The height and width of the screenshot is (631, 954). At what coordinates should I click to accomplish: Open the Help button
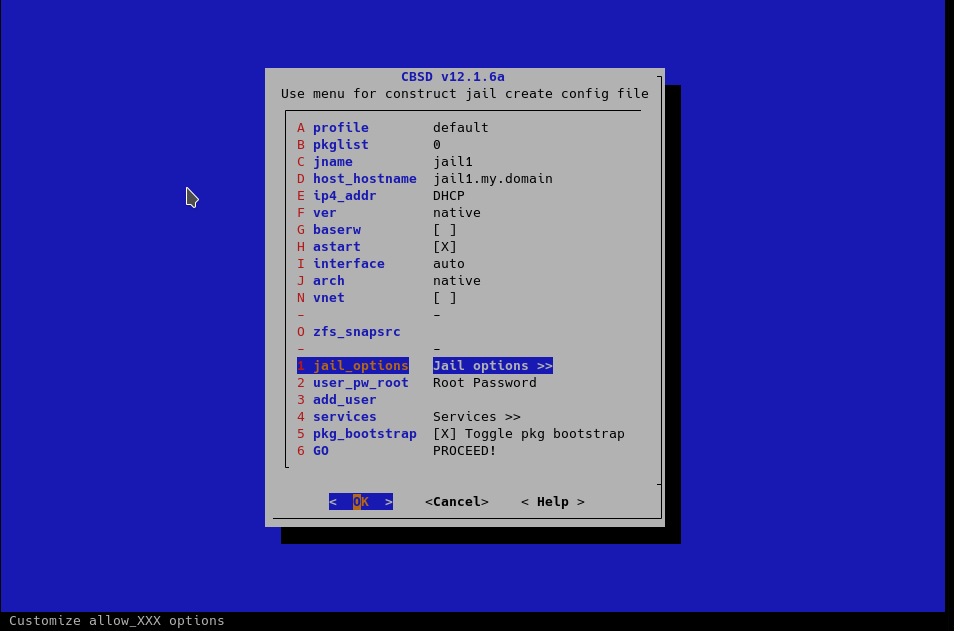(553, 502)
